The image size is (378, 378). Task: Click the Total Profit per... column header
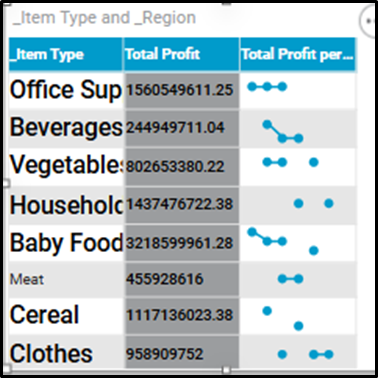tap(298, 55)
